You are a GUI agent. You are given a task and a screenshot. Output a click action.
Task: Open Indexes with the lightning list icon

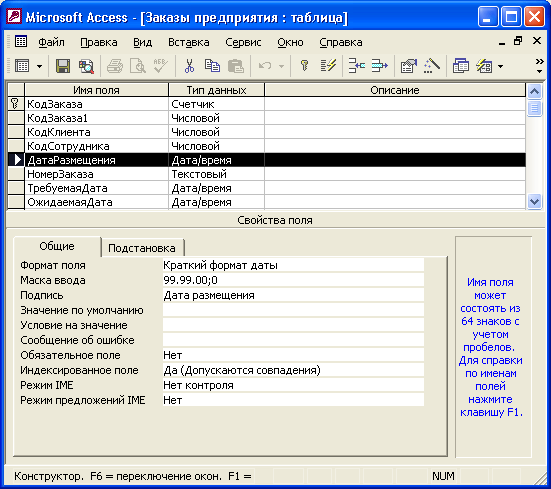328,66
